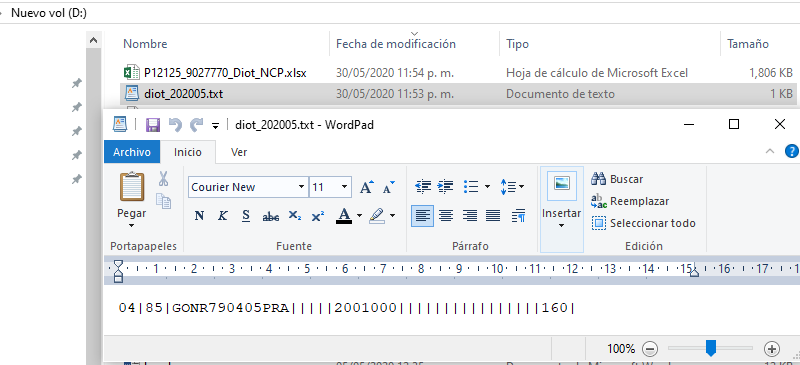Click the WordPad application icon in the title bar
This screenshot has height=365, width=800.
pos(120,124)
